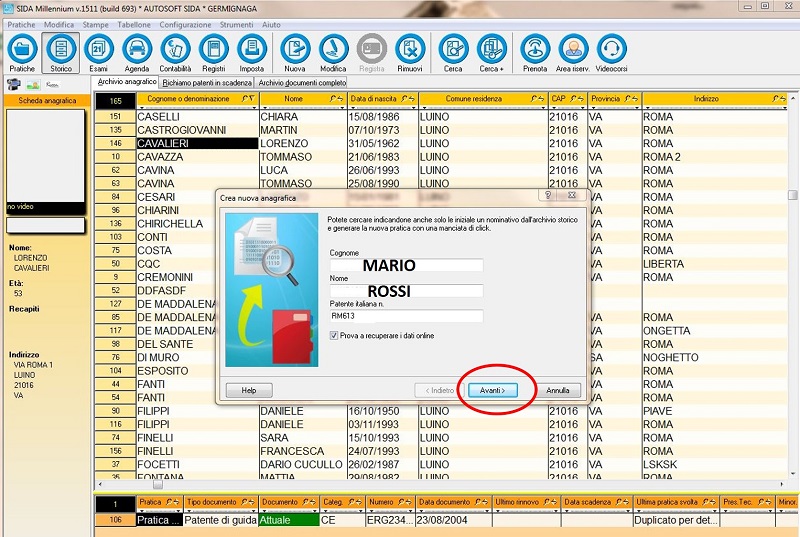Open the Area riservata icon

pyautogui.click(x=573, y=50)
